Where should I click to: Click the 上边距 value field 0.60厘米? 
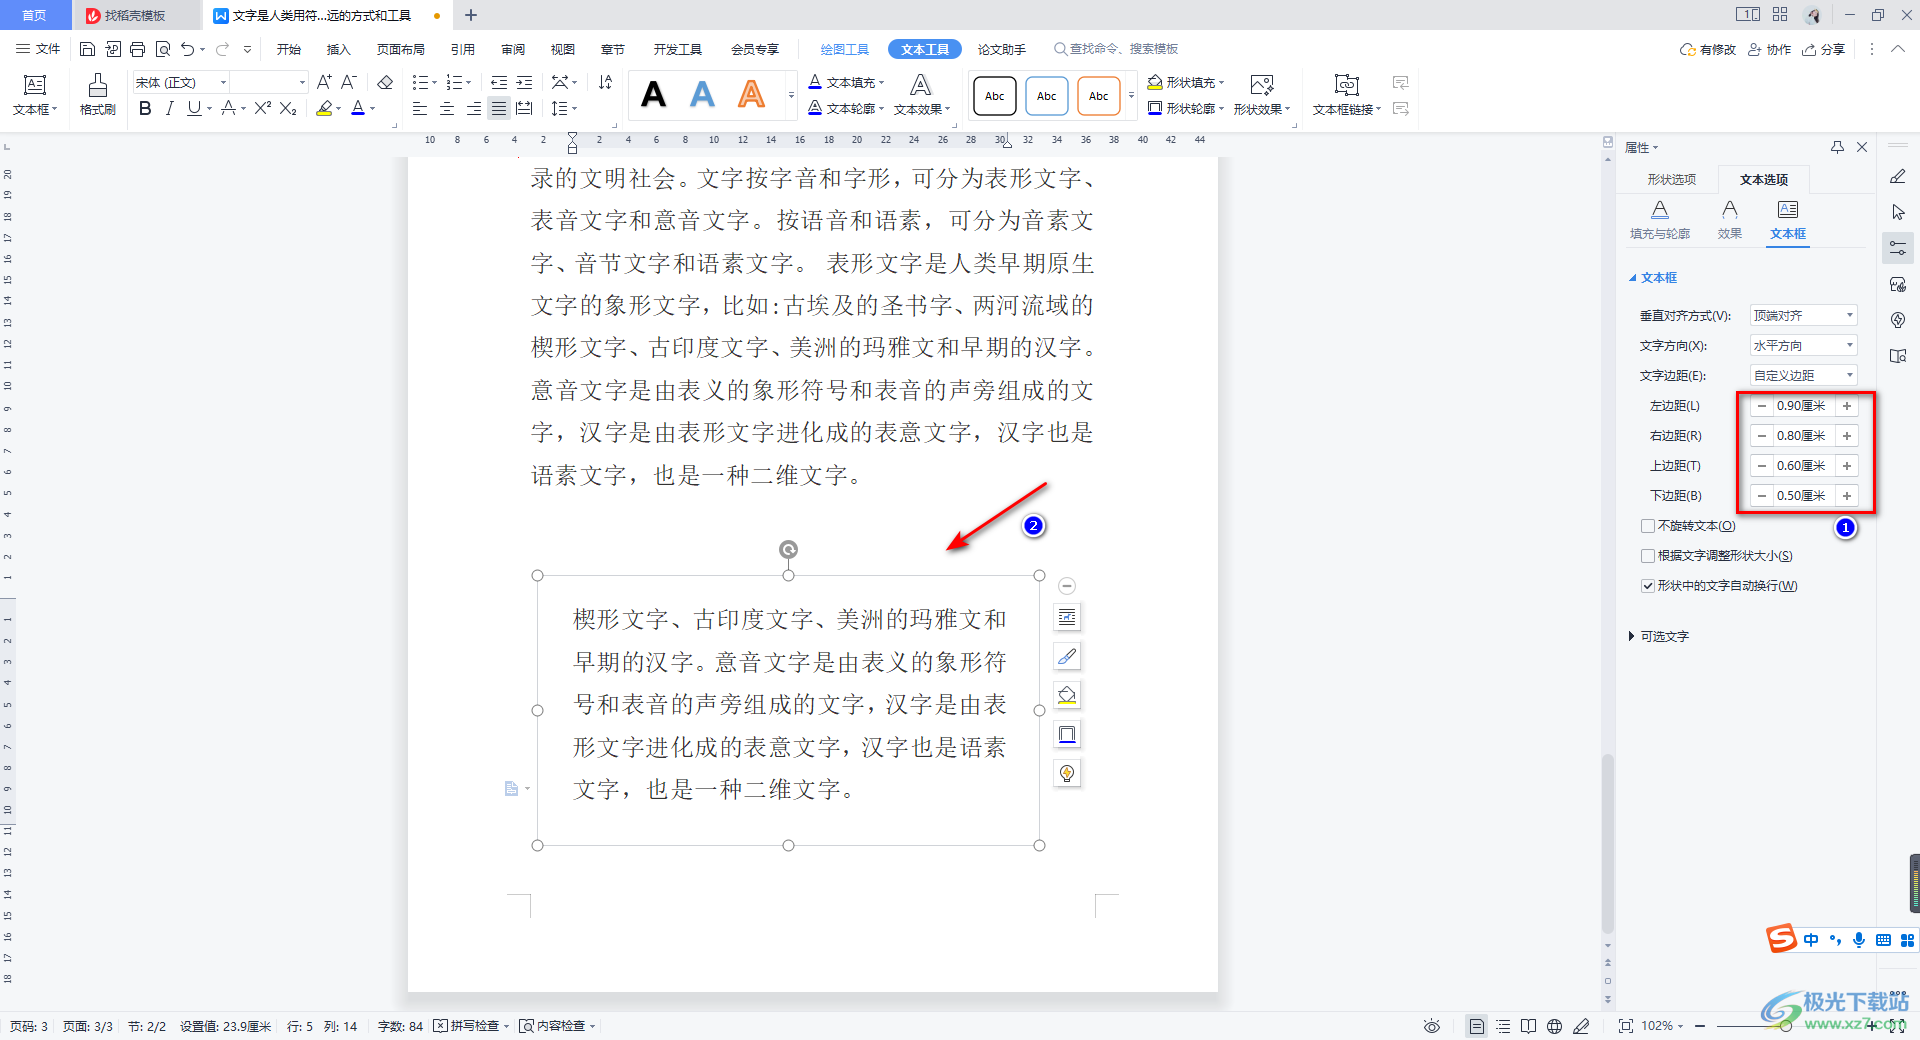click(x=1804, y=466)
